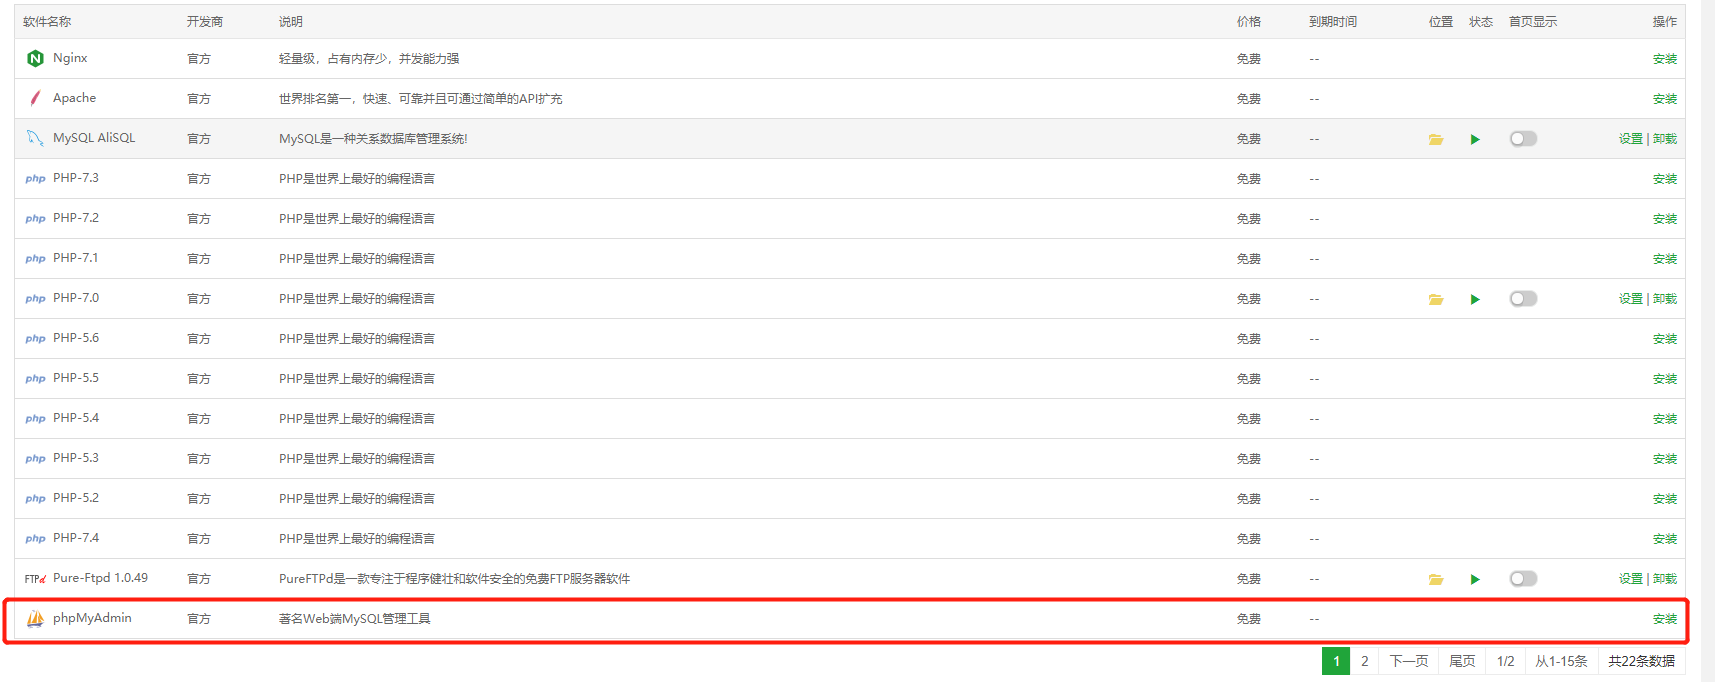Click the Pure-Ftpd 1.0.49 name text
Screen dimensions: 1715x682
[100, 578]
